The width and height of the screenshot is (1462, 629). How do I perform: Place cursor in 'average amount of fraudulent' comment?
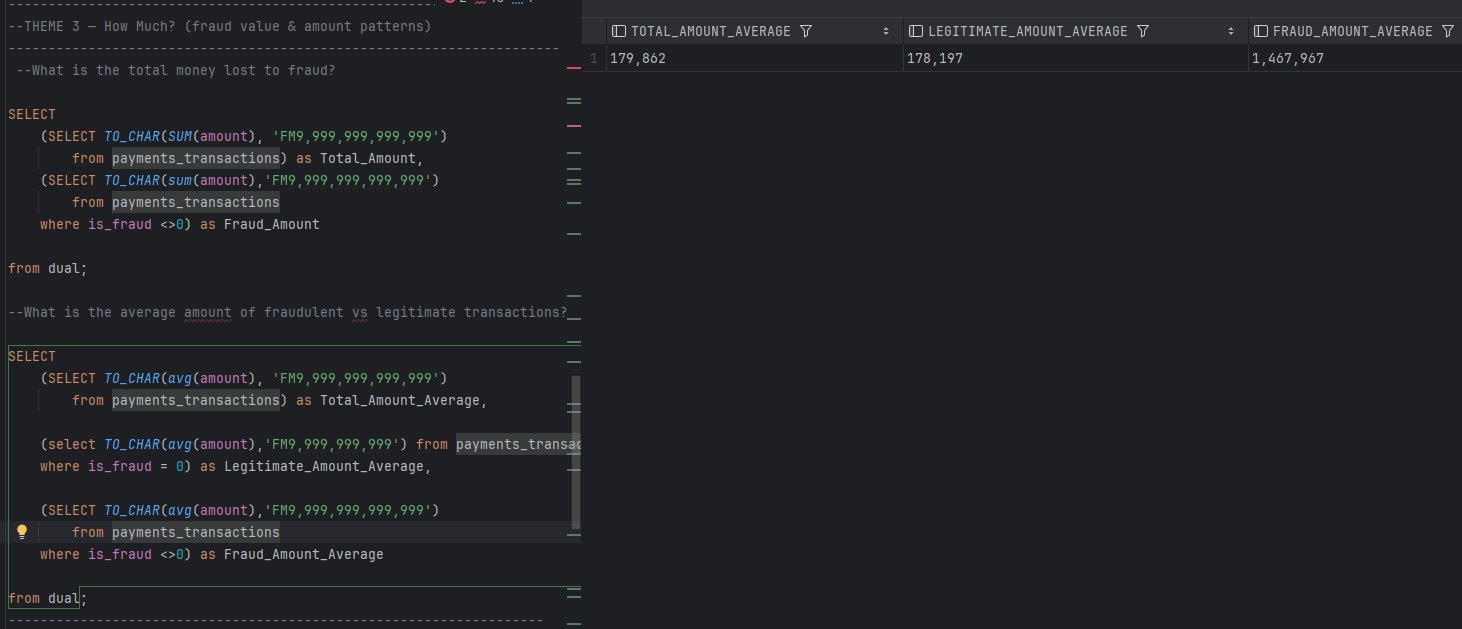(x=287, y=312)
